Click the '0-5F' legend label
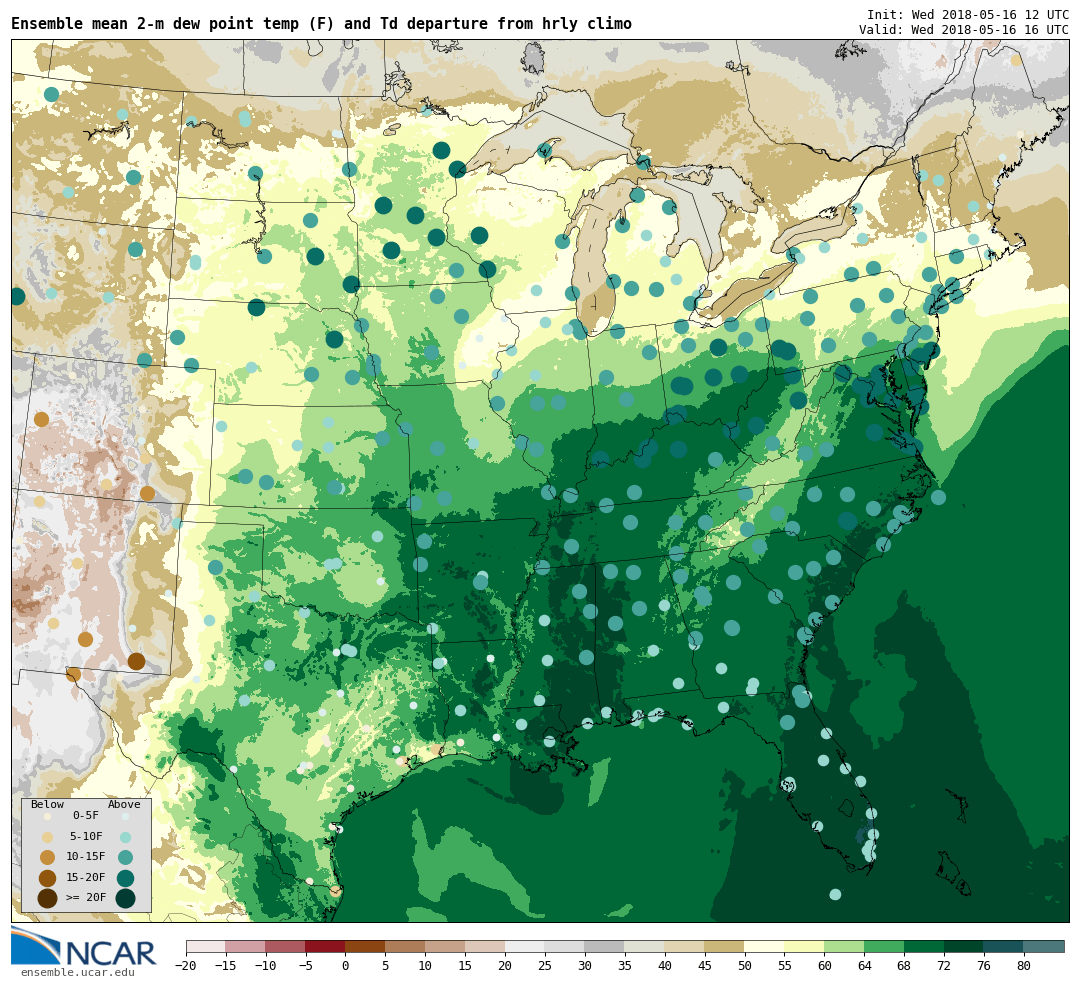Image resolution: width=1080 pixels, height=985 pixels. click(x=86, y=816)
